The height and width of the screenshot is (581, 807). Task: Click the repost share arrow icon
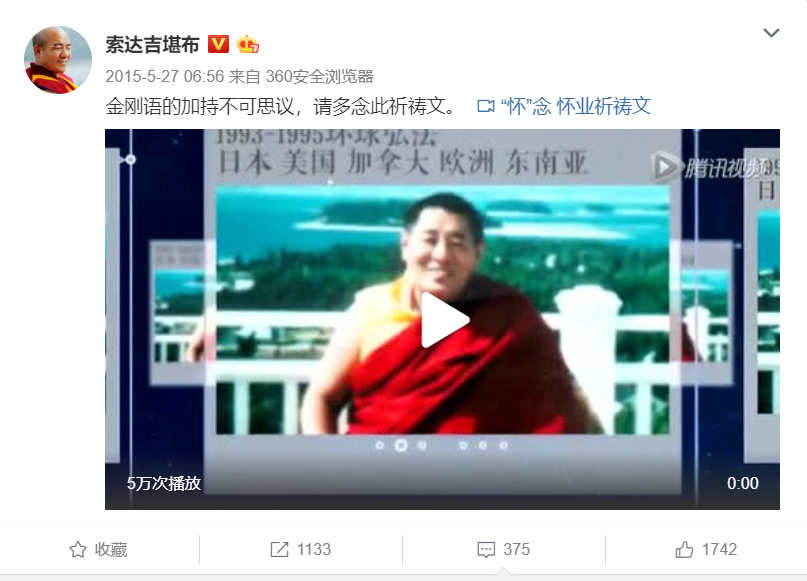pyautogui.click(x=279, y=550)
